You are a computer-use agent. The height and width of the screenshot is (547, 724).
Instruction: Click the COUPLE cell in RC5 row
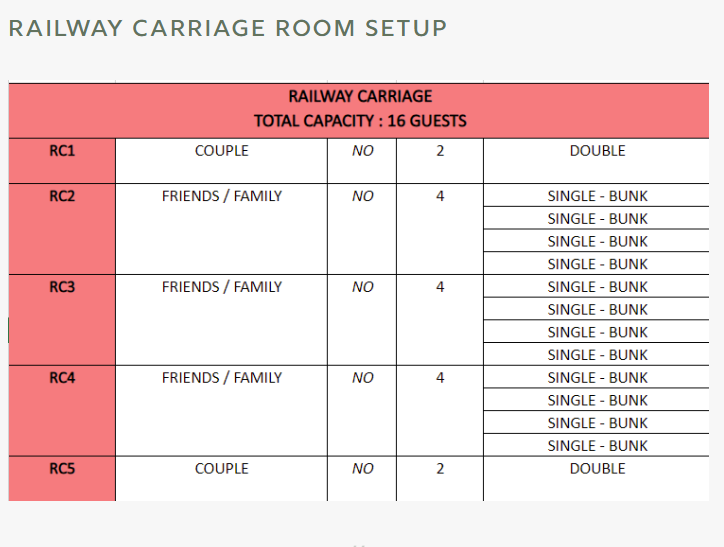tap(222, 479)
